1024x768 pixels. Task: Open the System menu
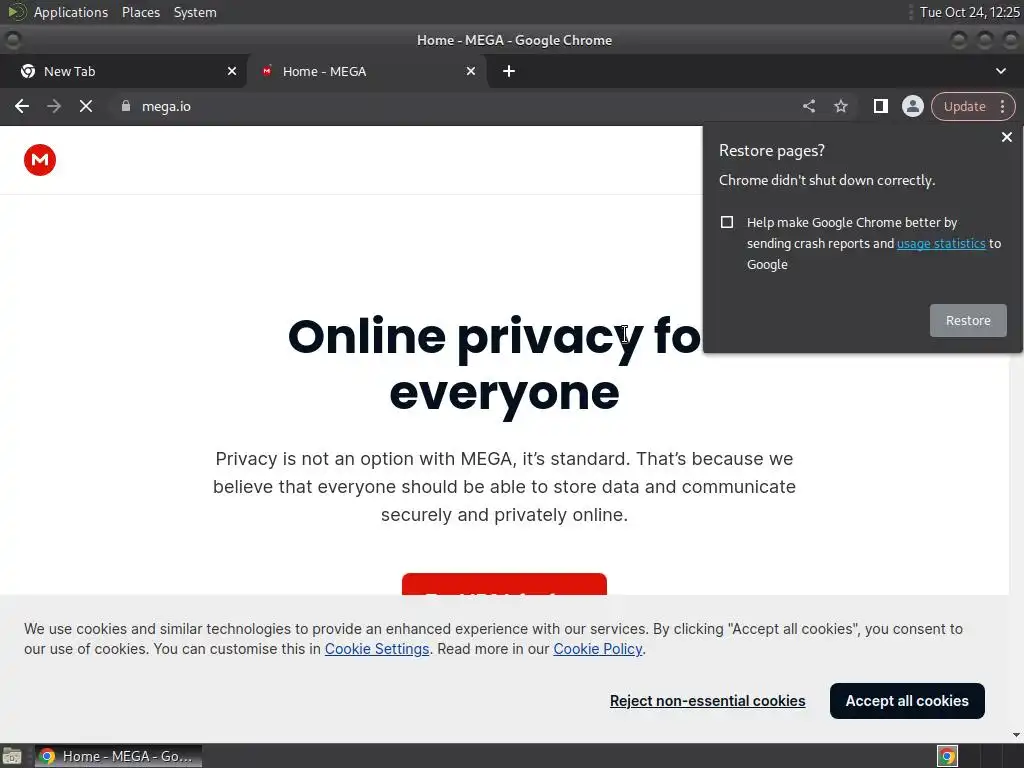click(195, 12)
